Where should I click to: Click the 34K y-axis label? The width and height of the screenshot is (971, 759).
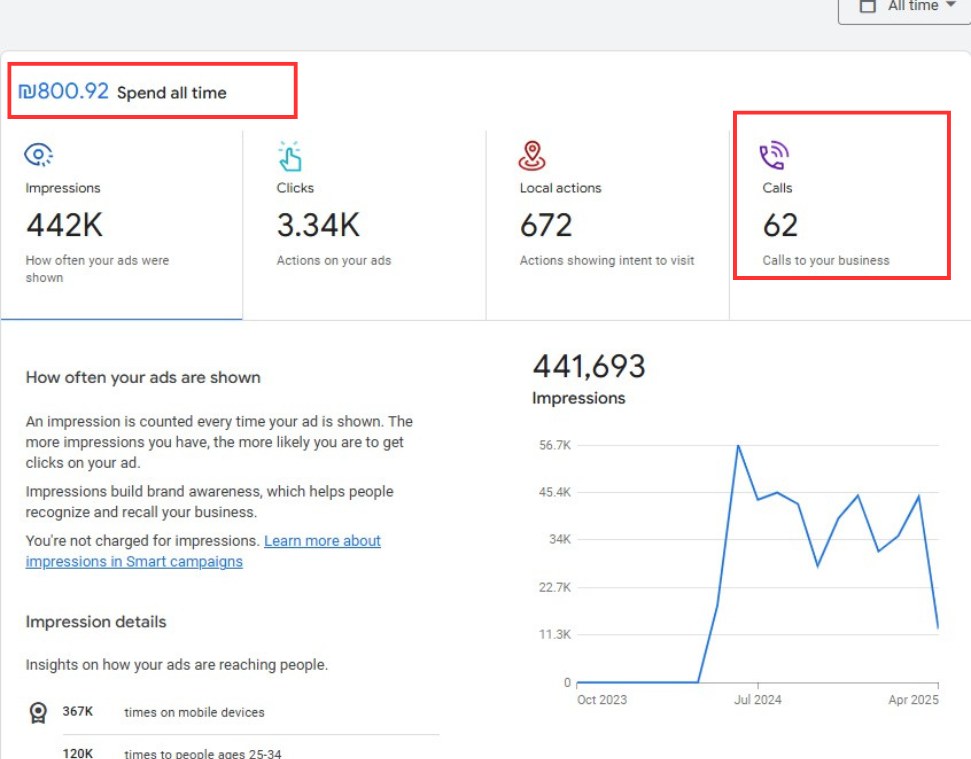tap(560, 539)
